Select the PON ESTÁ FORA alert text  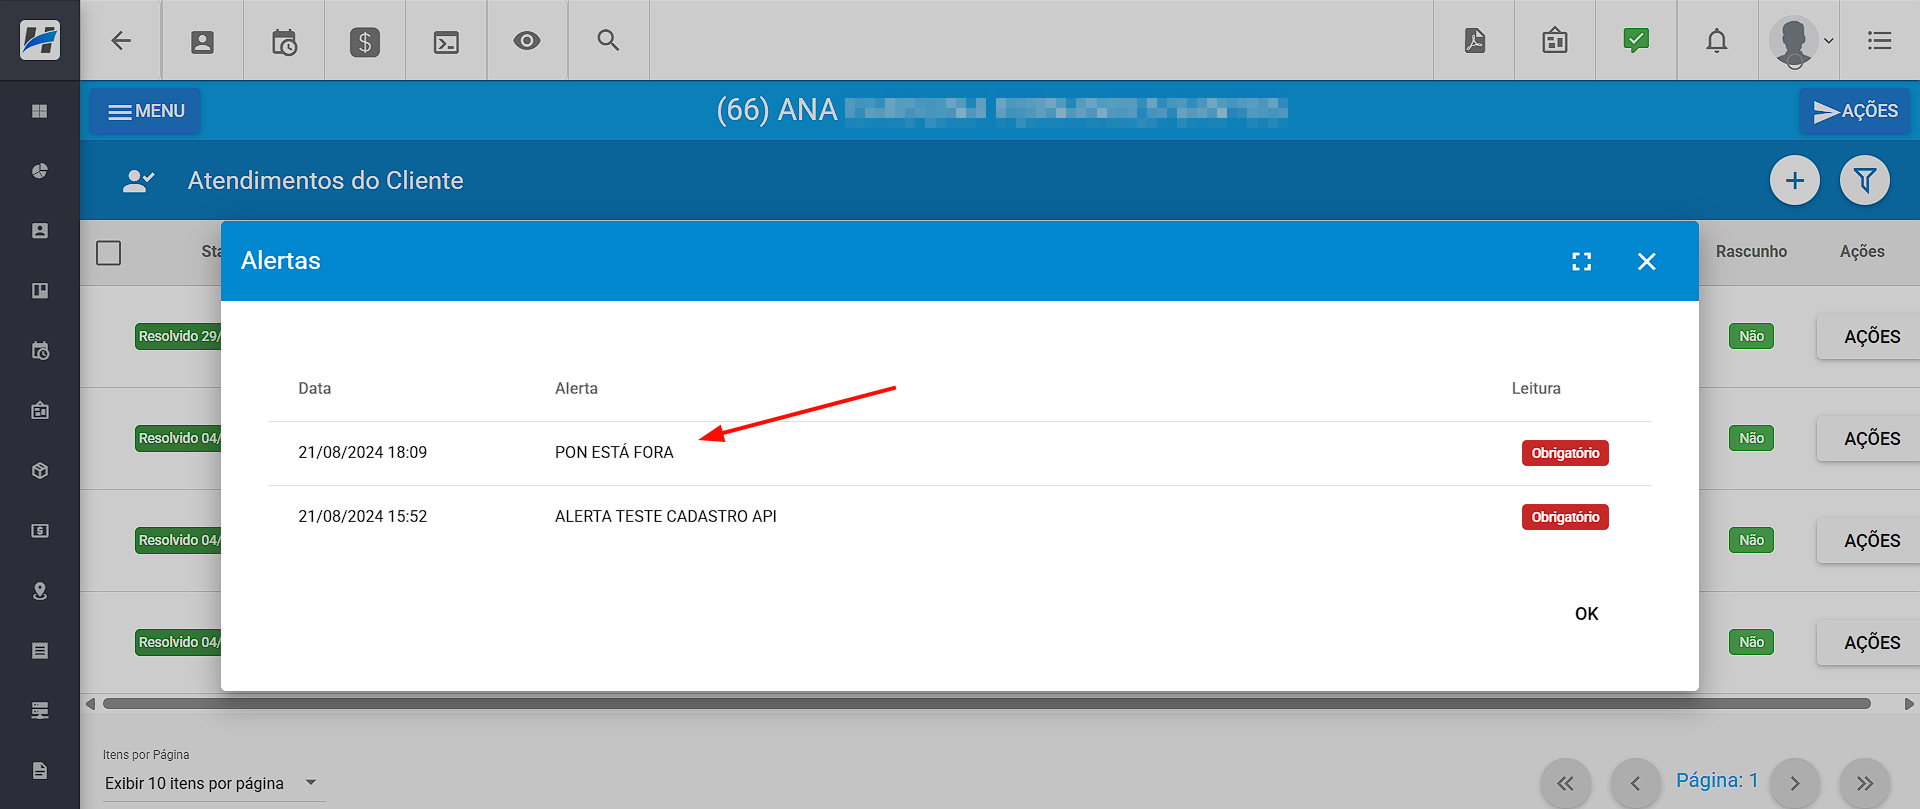click(x=614, y=453)
